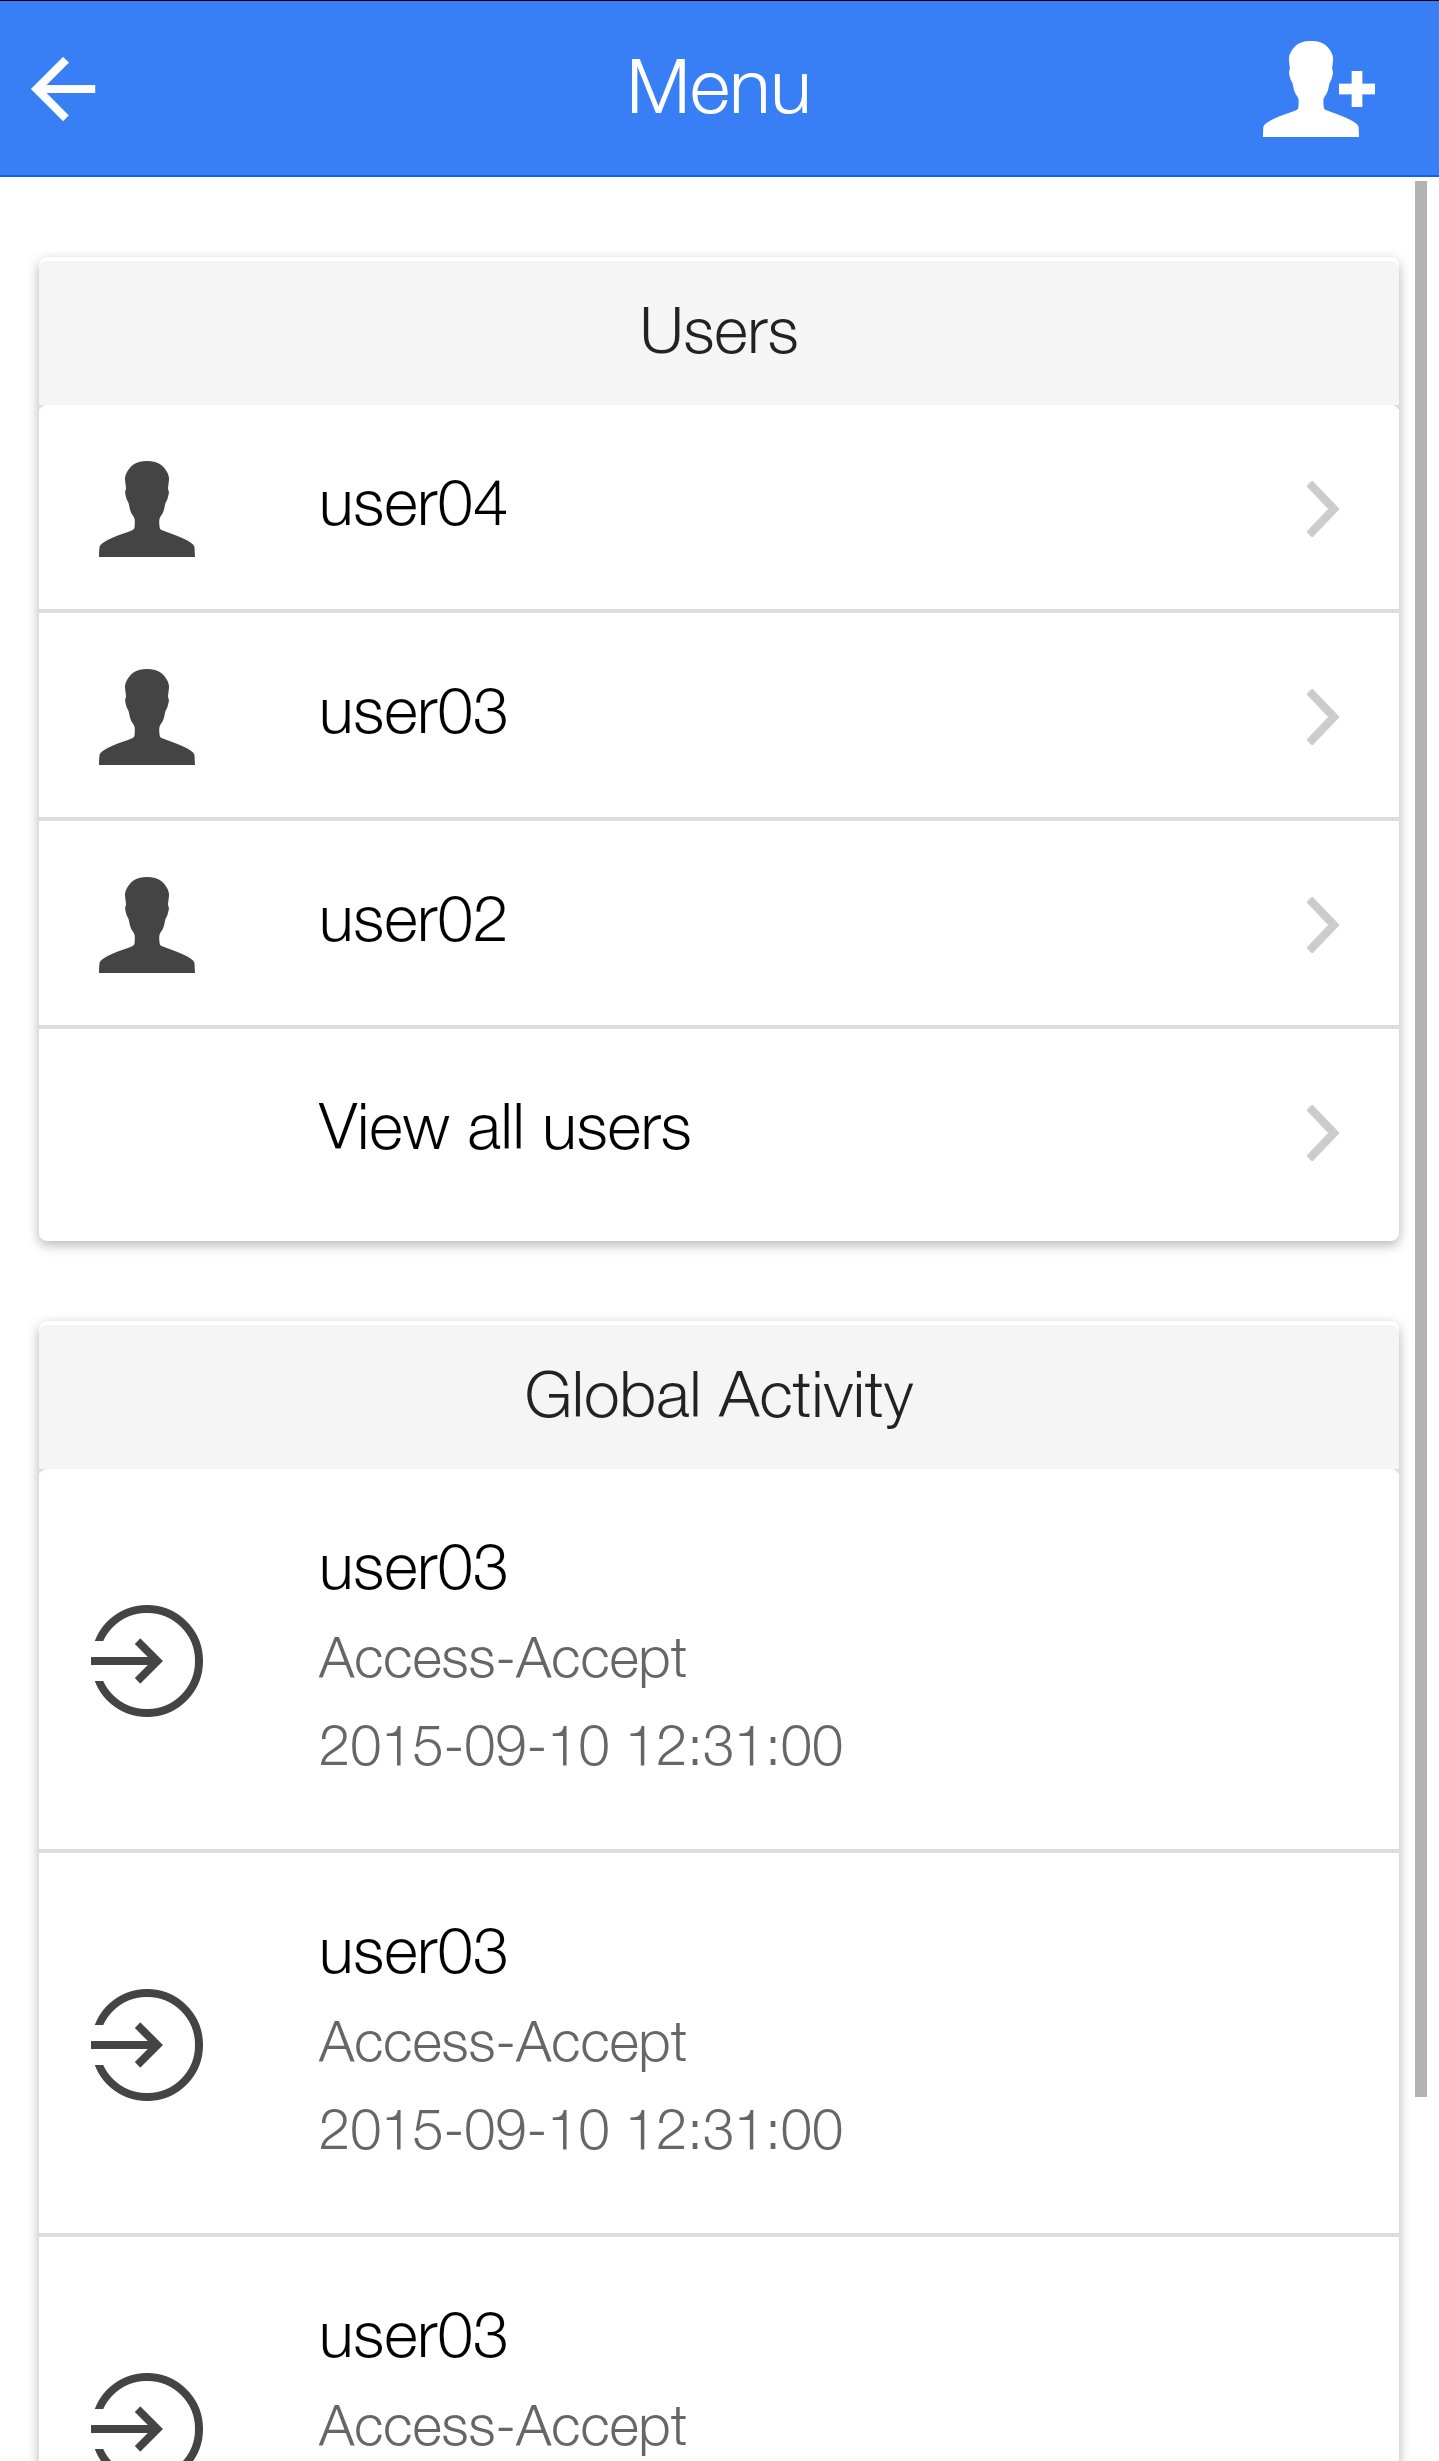
Task: Open the View all users link
Action: 504,1128
